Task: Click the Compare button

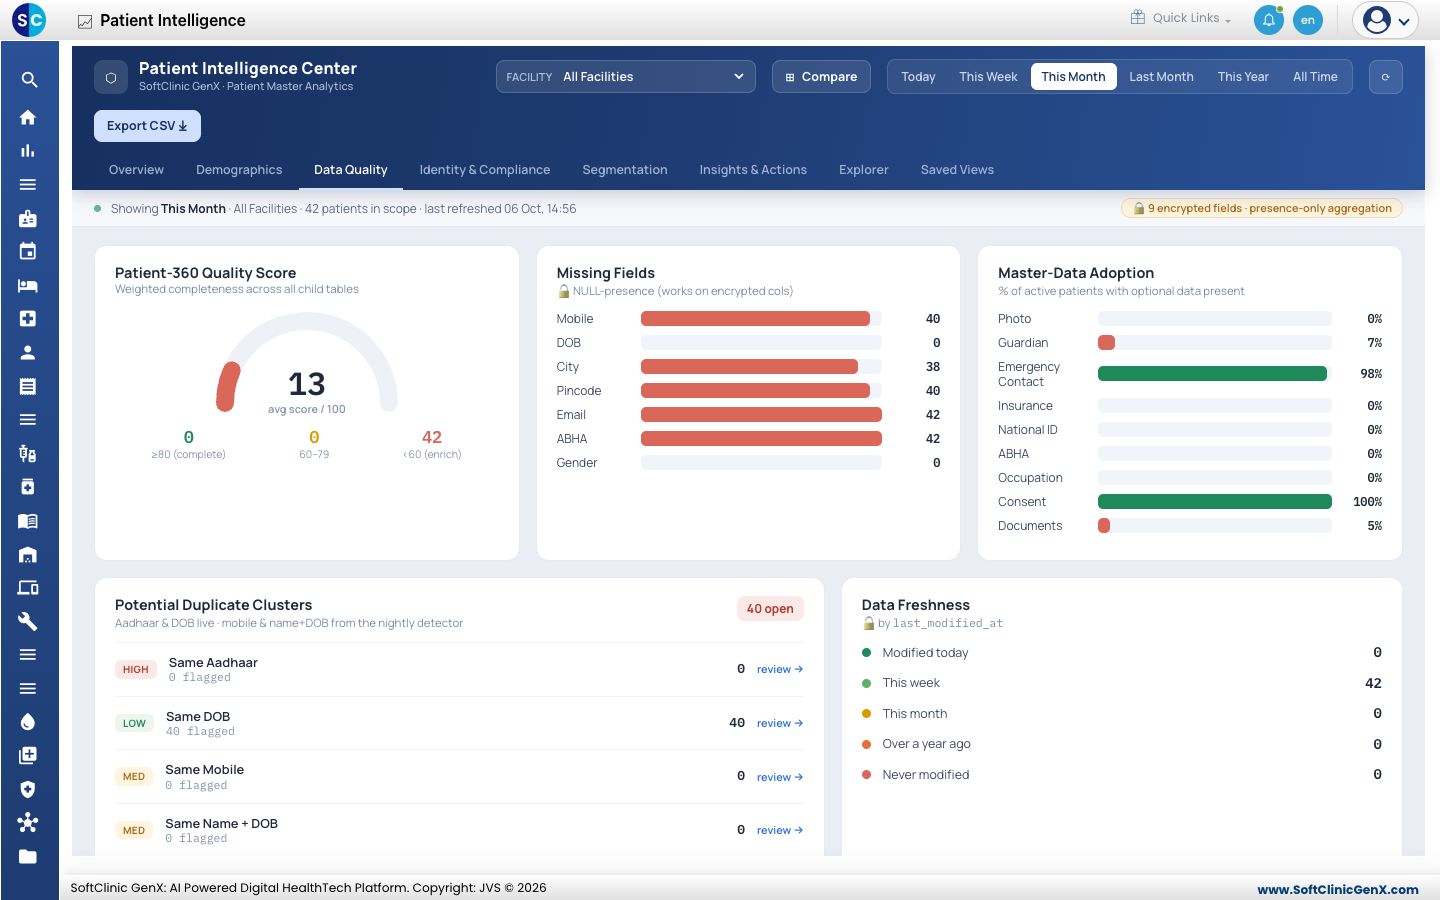Action: tap(821, 77)
